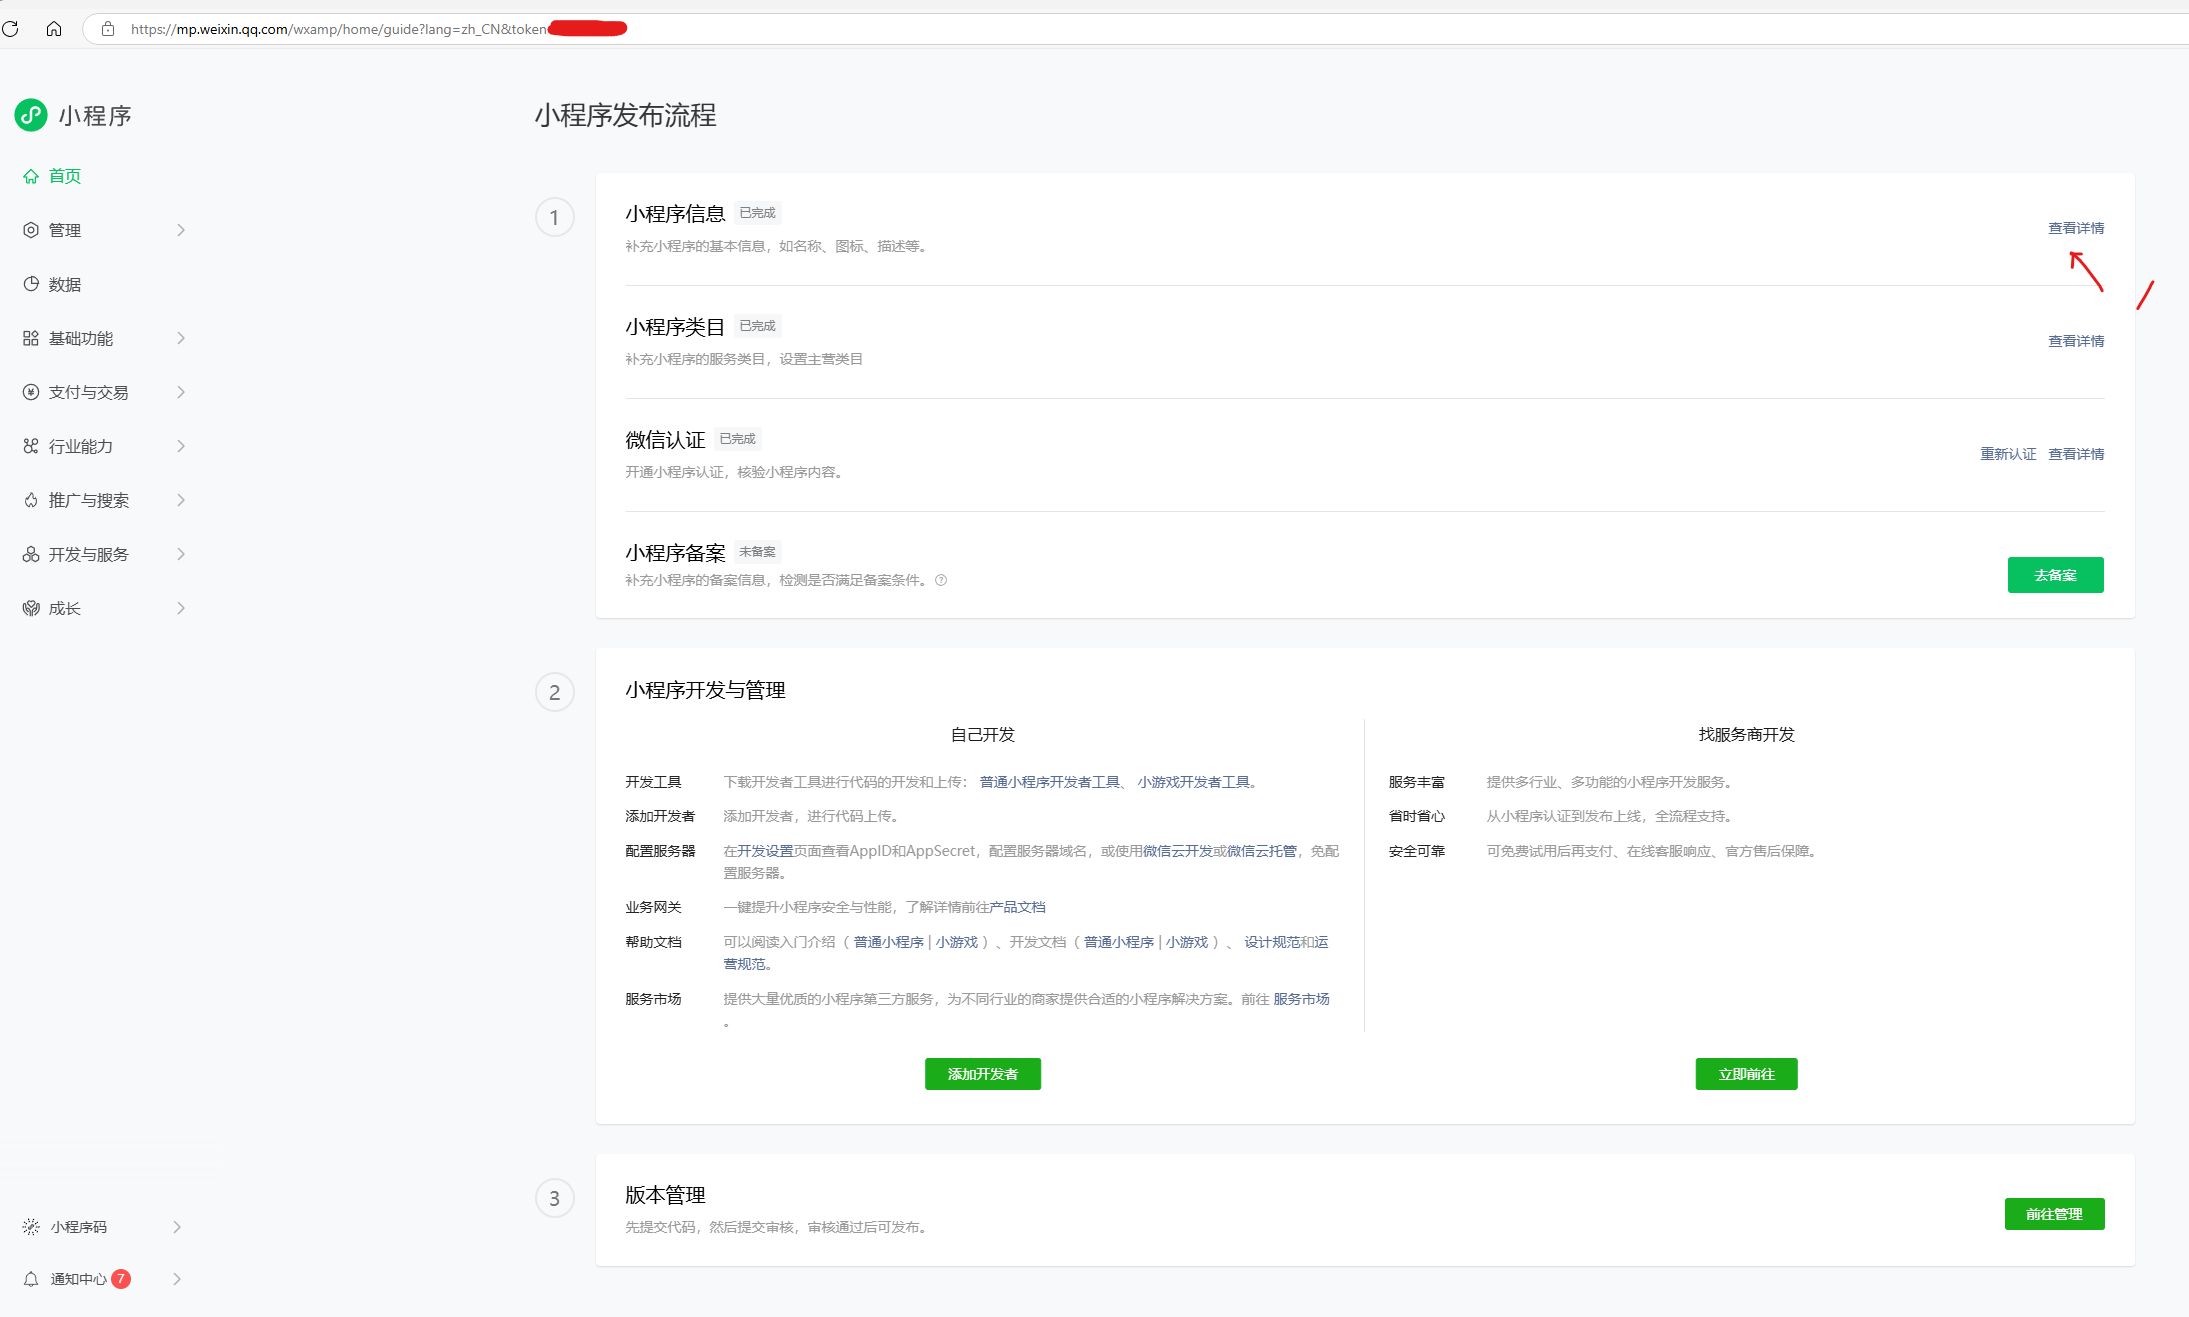Click 重新认证 link for 微信认证
The height and width of the screenshot is (1317, 2189).
(2008, 454)
